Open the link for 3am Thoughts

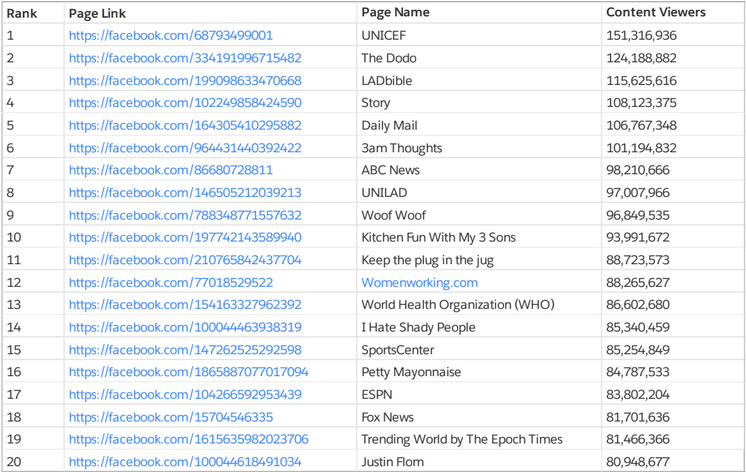(x=184, y=148)
